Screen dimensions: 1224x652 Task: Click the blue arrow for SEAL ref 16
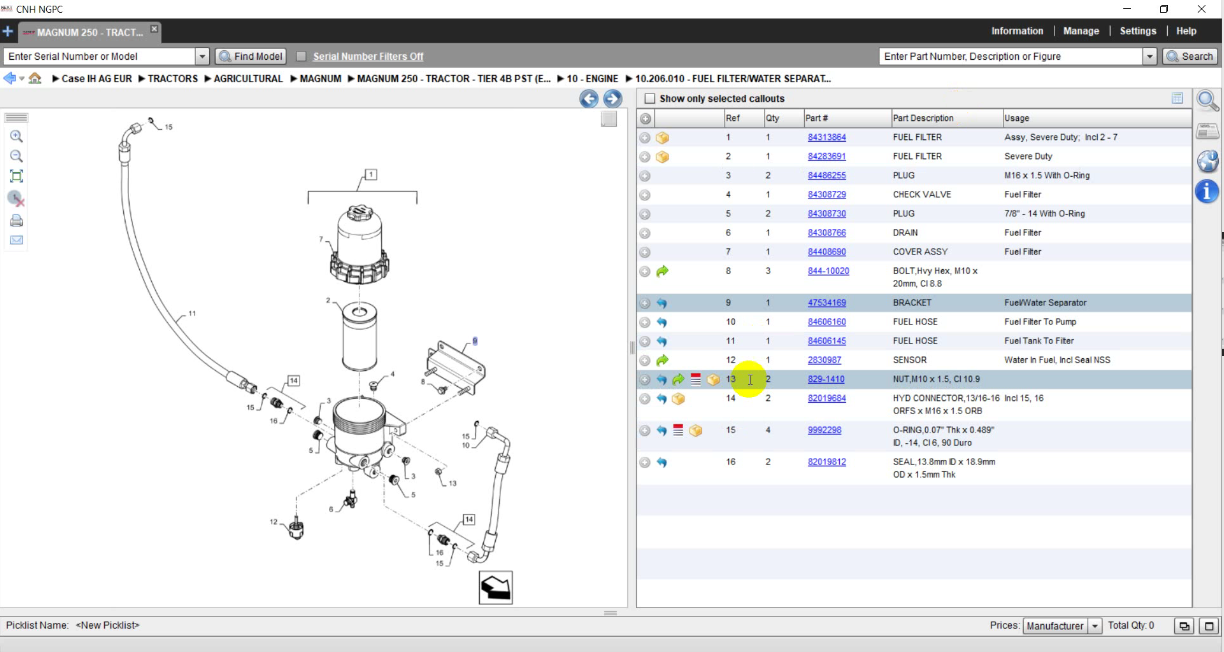(662, 462)
